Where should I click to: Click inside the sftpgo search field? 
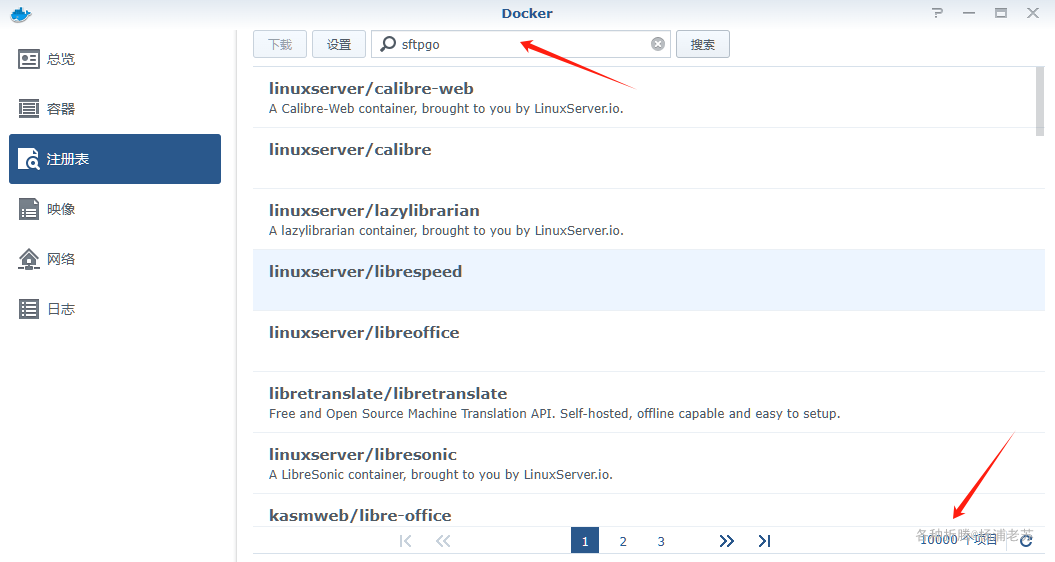pyautogui.click(x=520, y=44)
